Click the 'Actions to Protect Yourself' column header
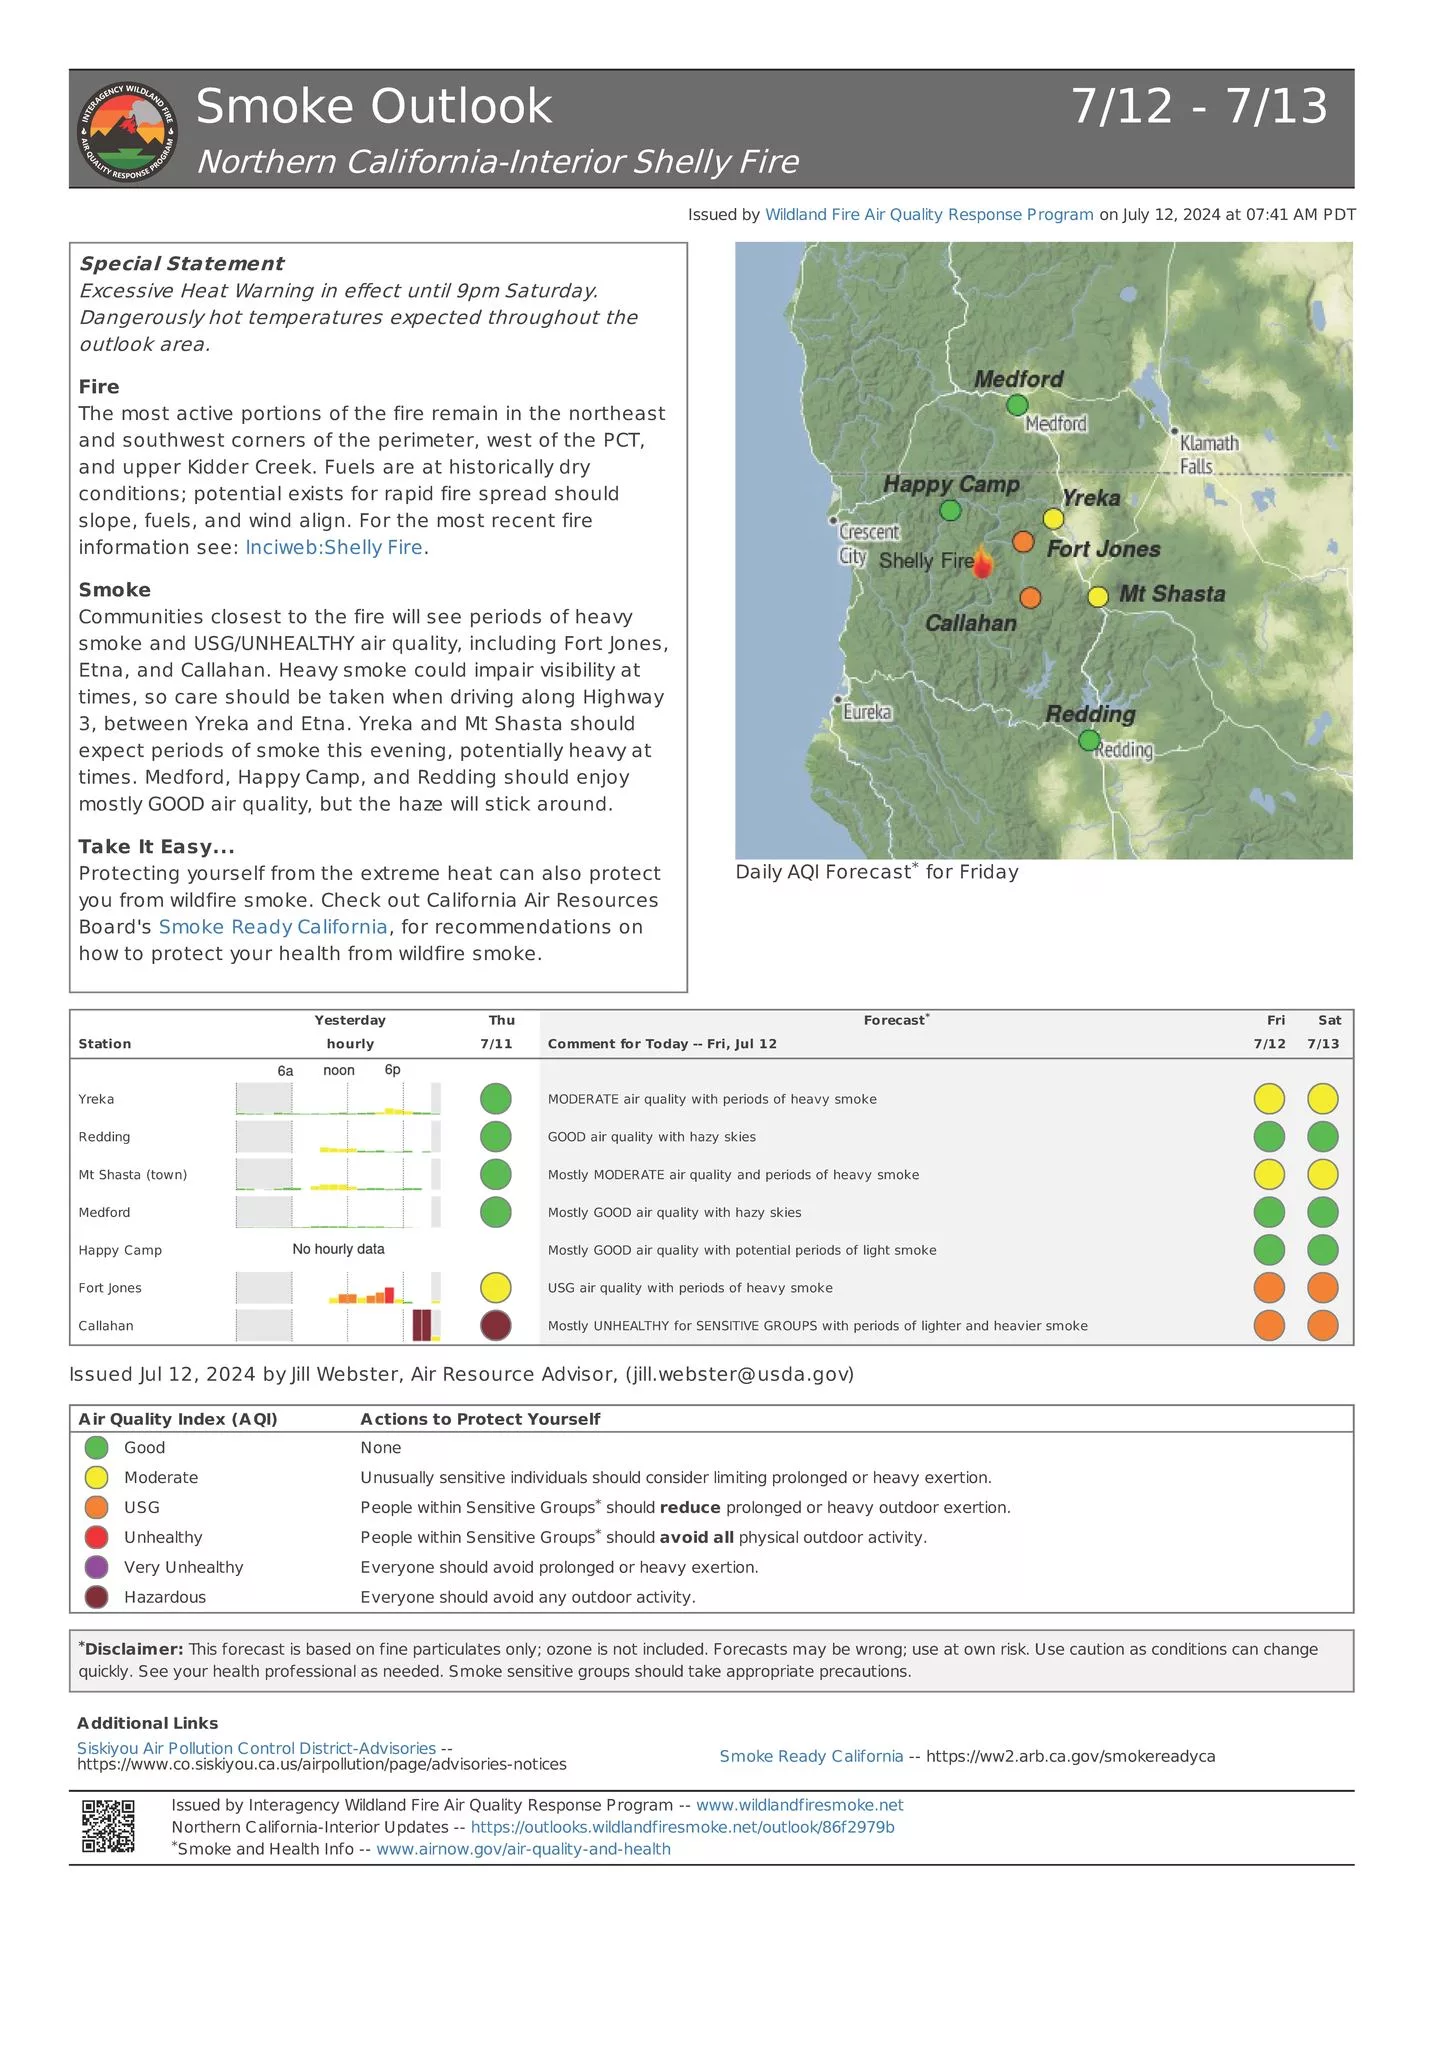The image size is (1449, 2048). click(480, 1419)
